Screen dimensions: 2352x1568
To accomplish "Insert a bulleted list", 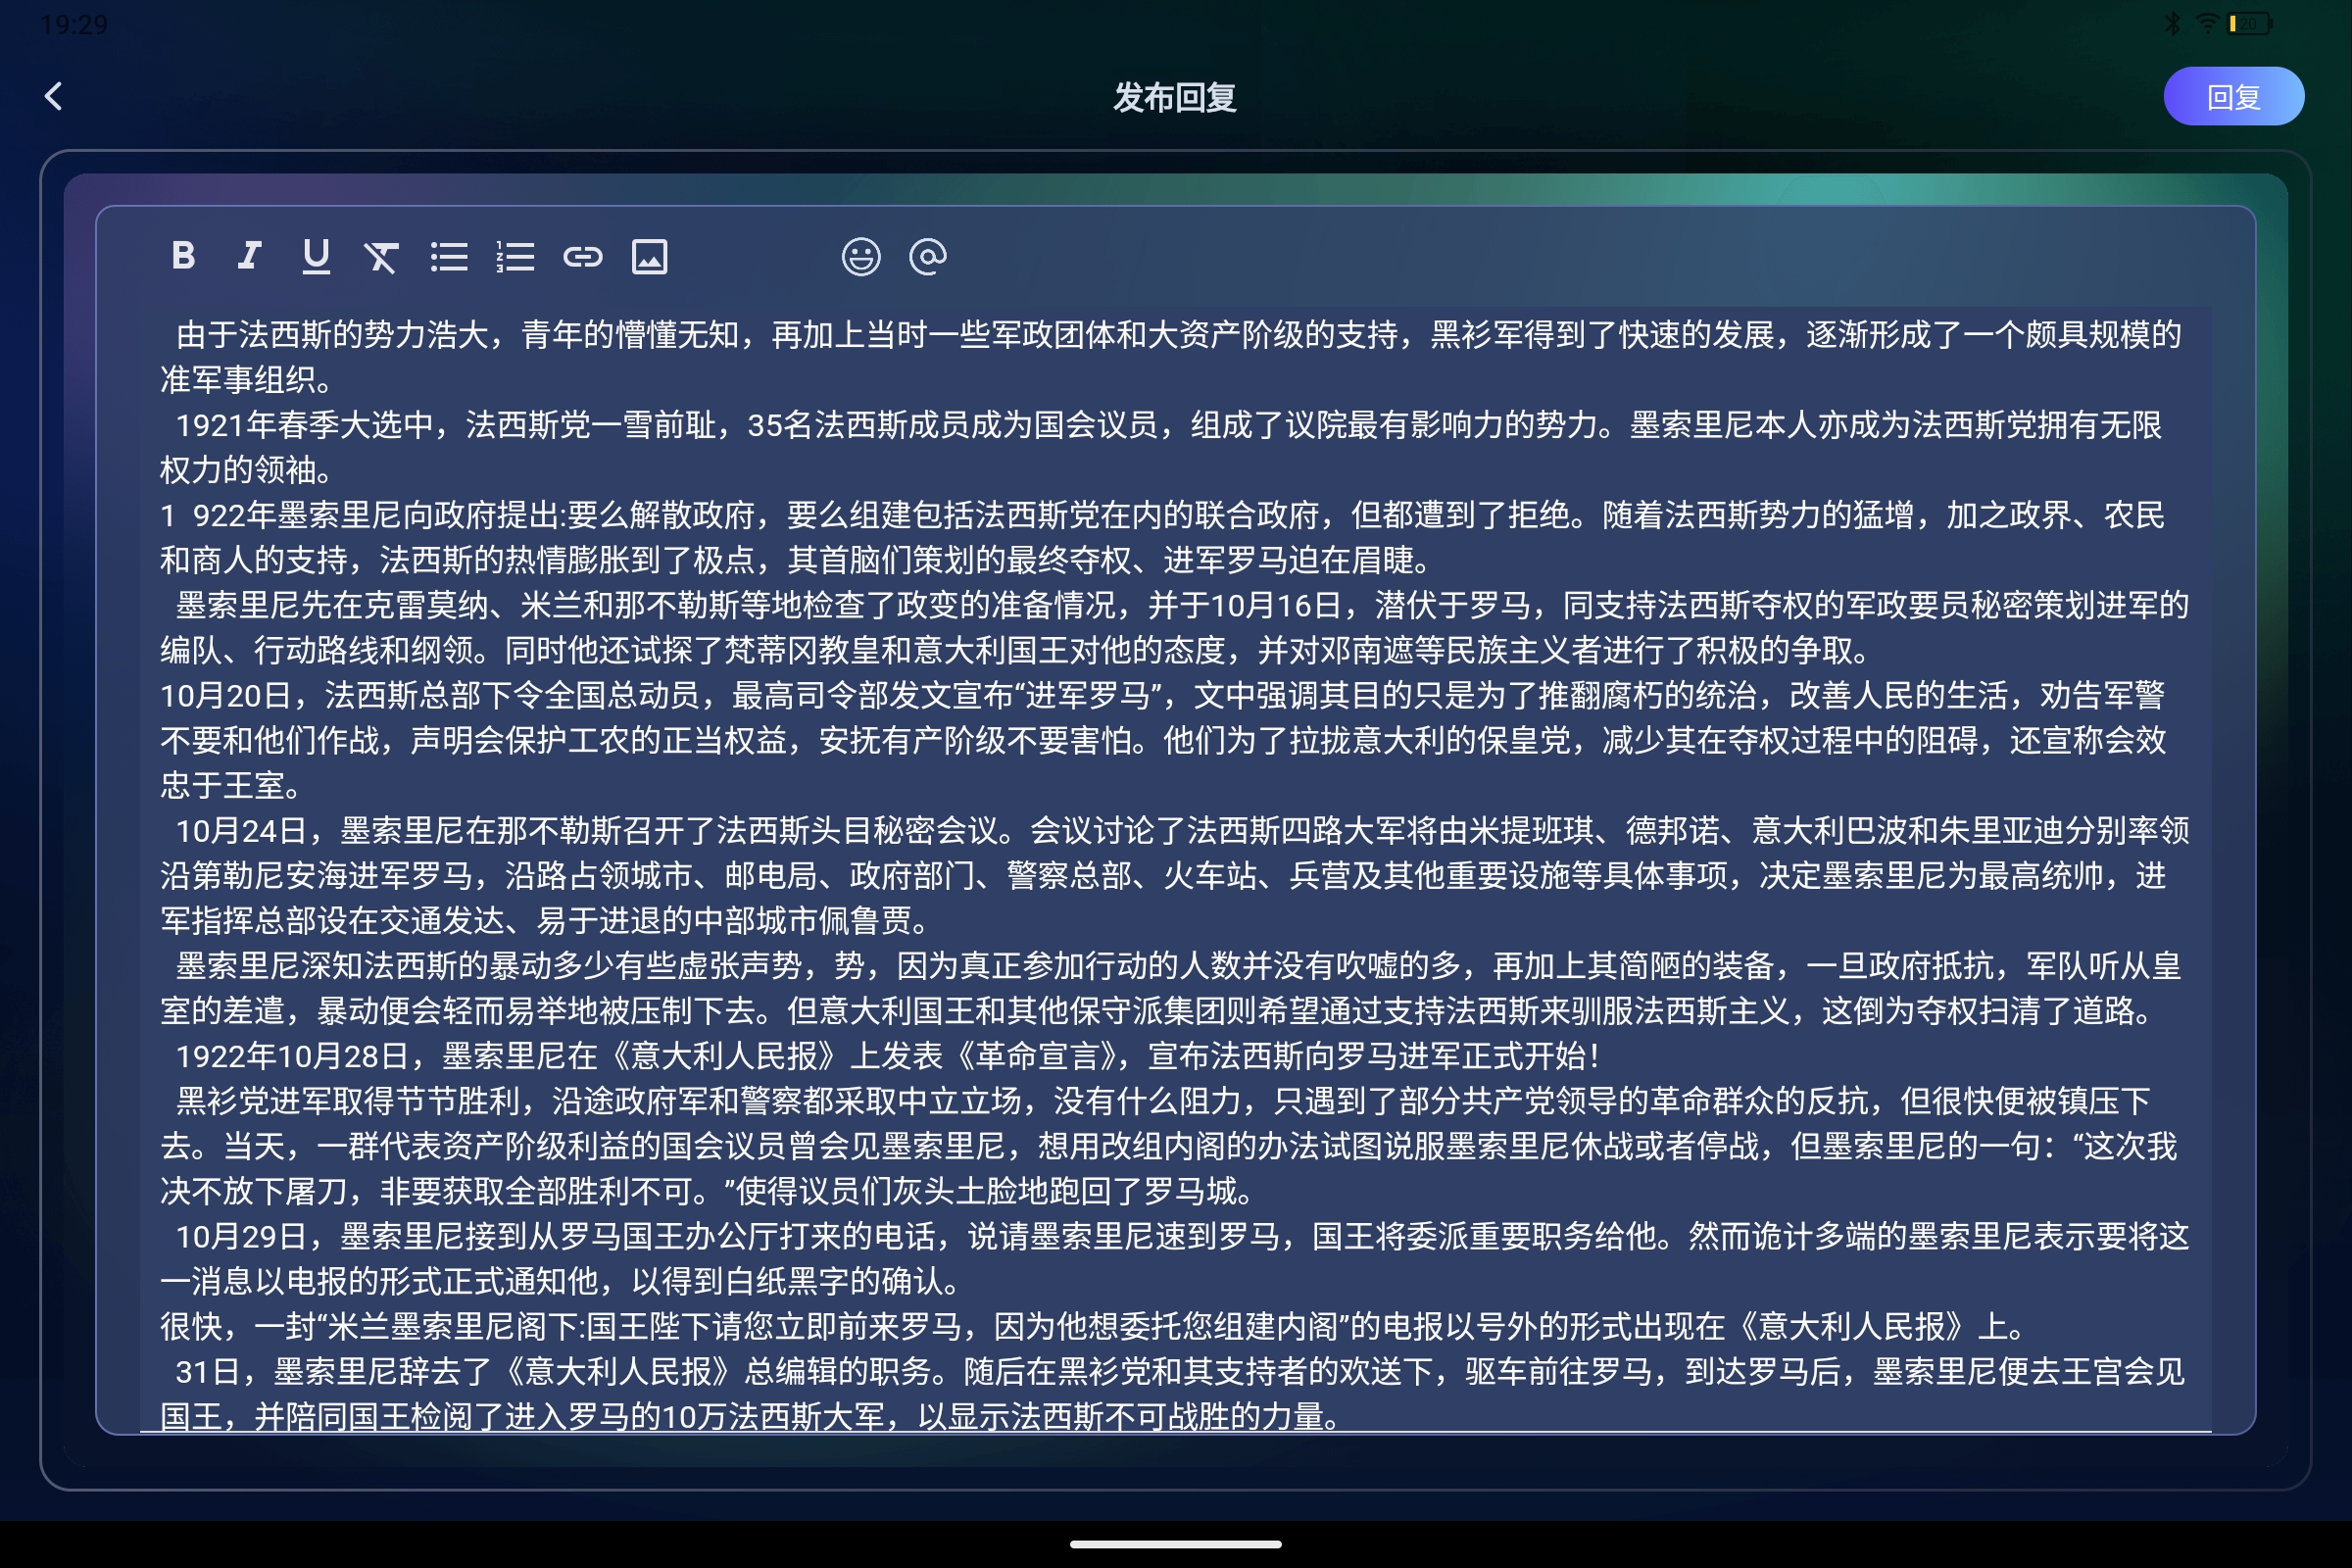I will (x=449, y=256).
